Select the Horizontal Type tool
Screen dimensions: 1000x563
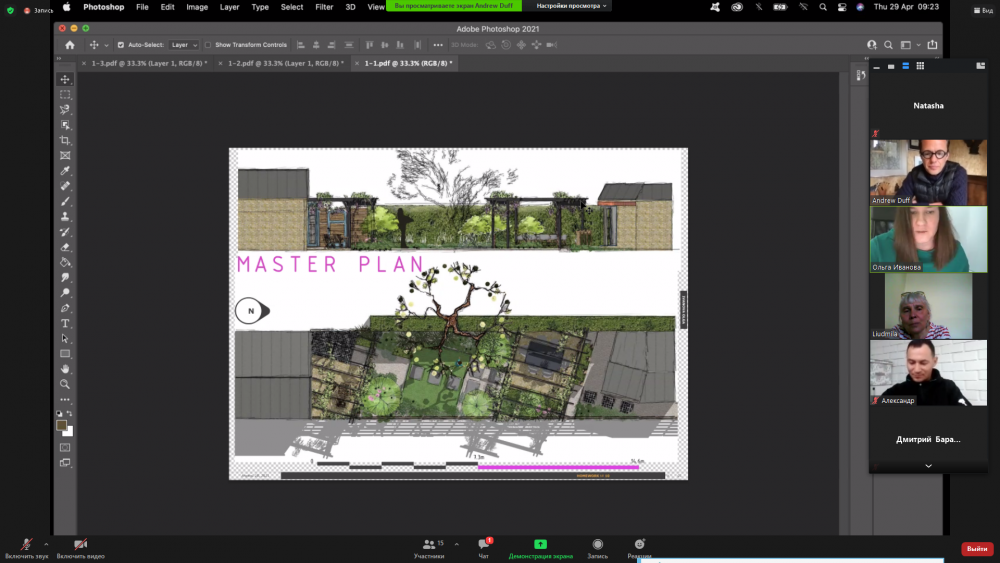tap(65, 323)
